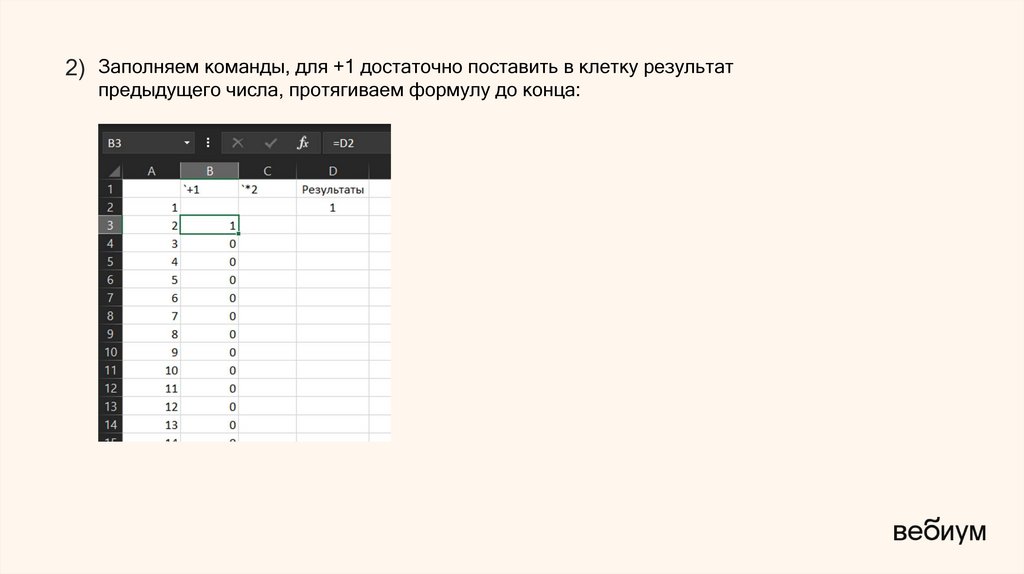
Task: Click the formula bar cancel X icon
Action: pyautogui.click(x=238, y=143)
